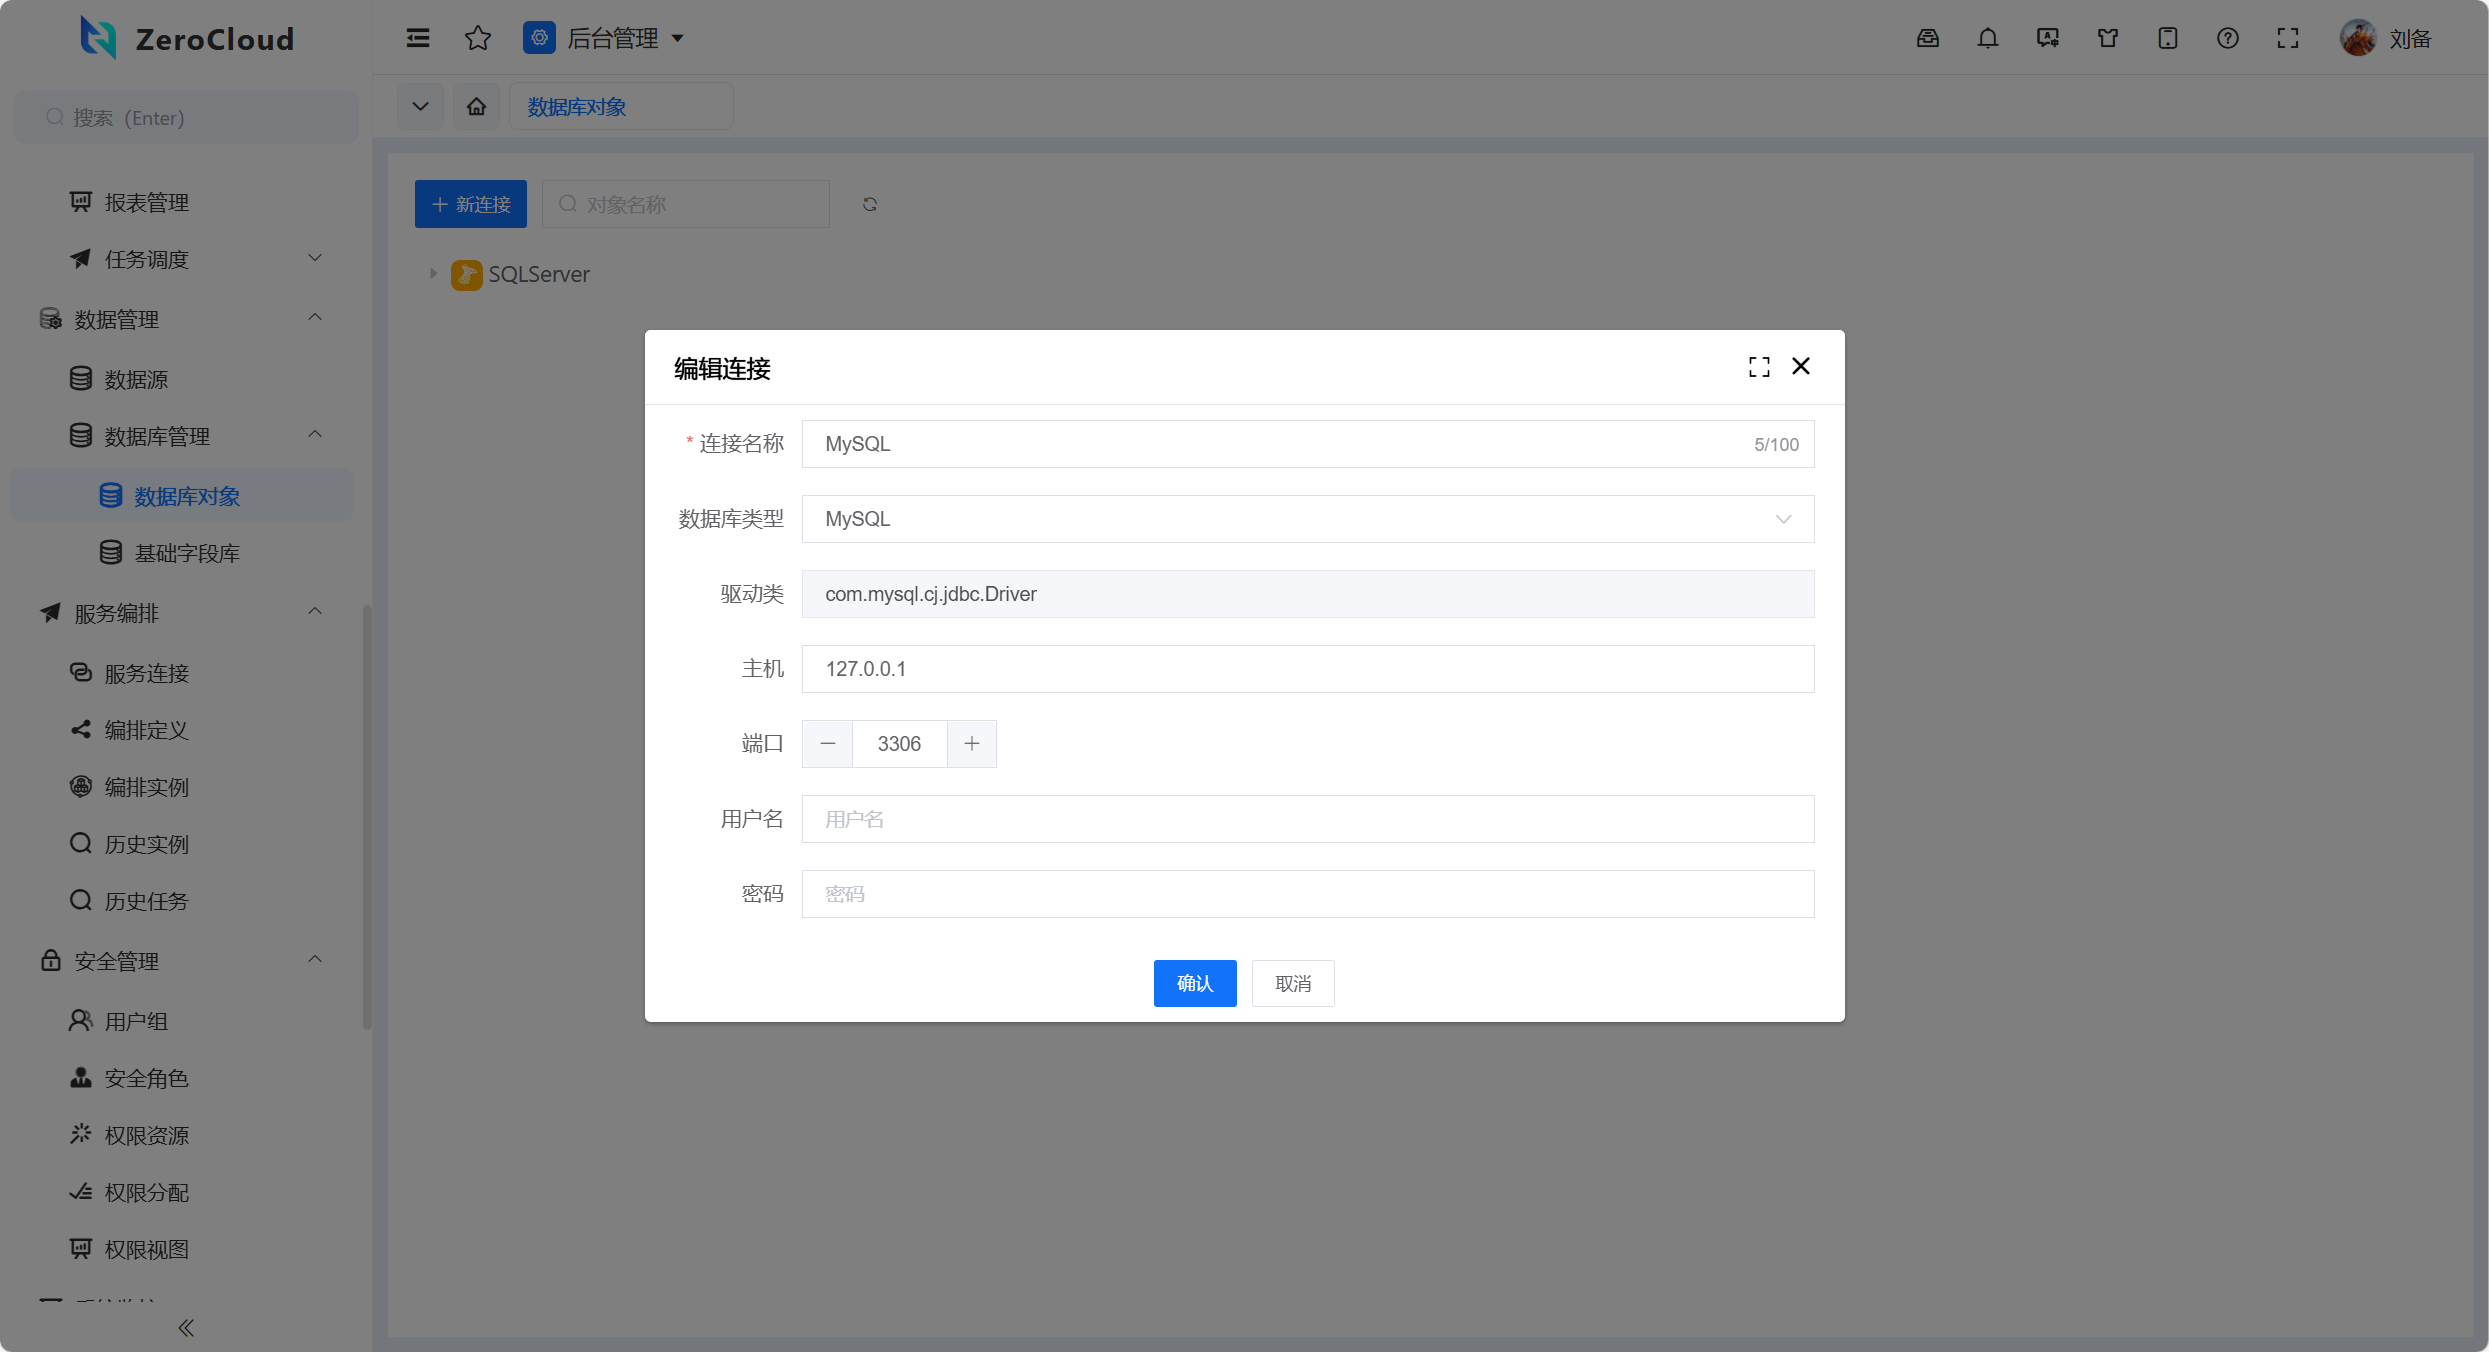Increase port number with plus button
The width and height of the screenshot is (2489, 1352).
[x=971, y=744]
